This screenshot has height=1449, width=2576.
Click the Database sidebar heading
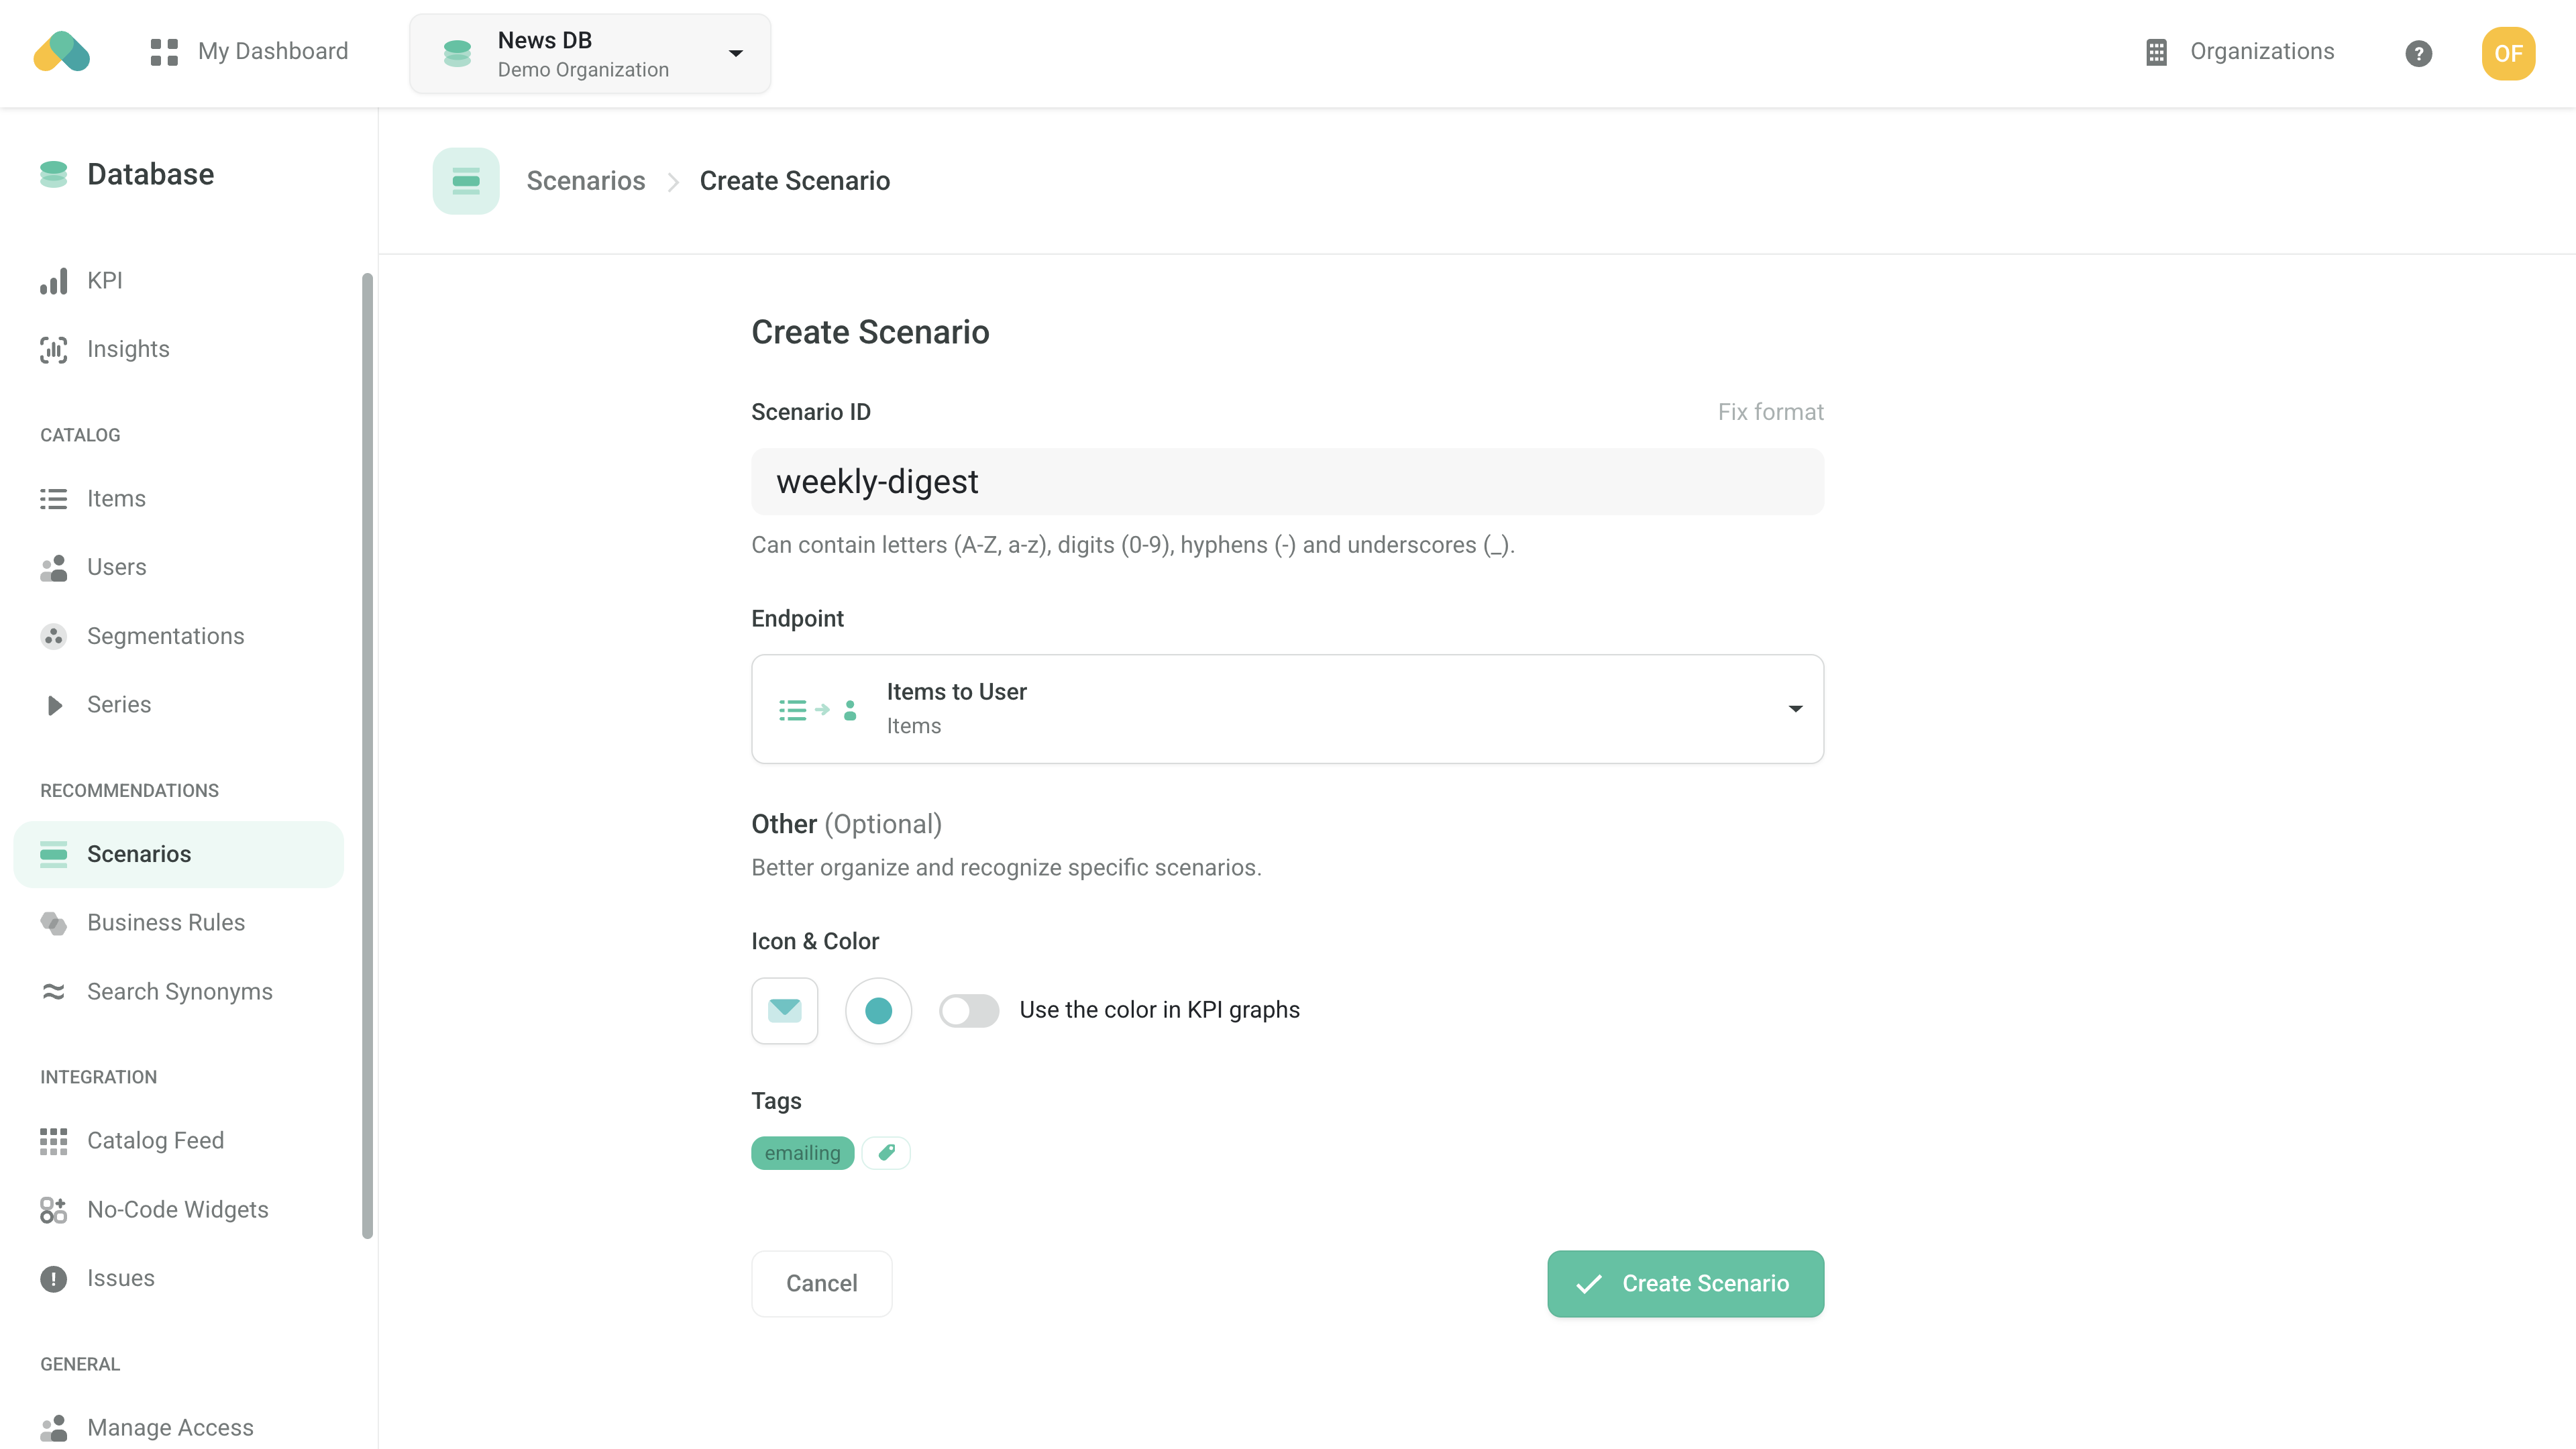coord(150,174)
